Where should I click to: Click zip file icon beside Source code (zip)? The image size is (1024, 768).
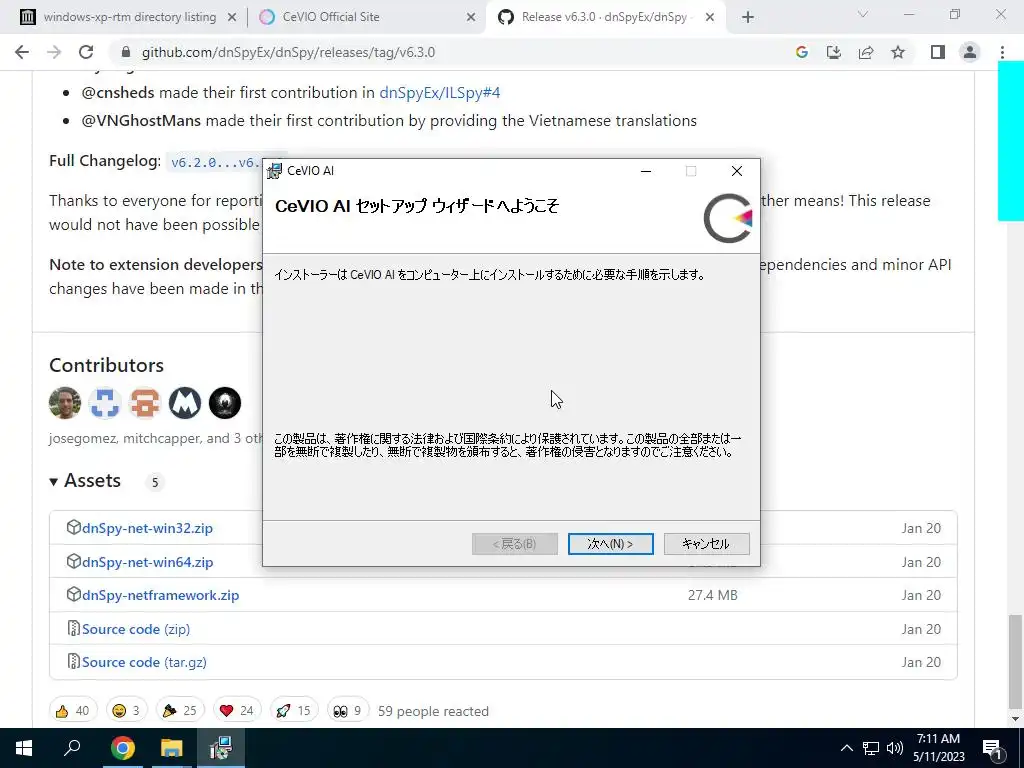point(74,628)
